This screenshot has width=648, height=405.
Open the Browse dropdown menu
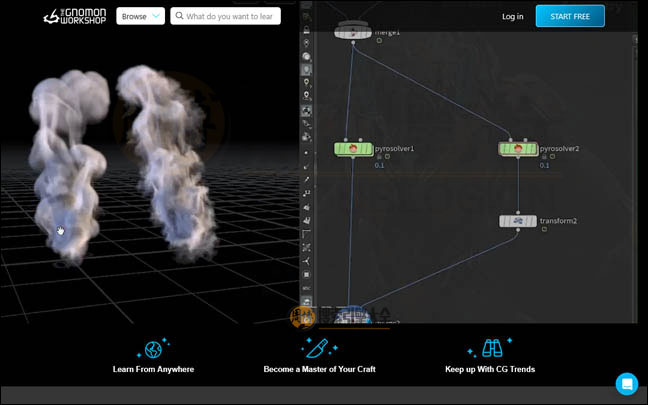coord(141,16)
